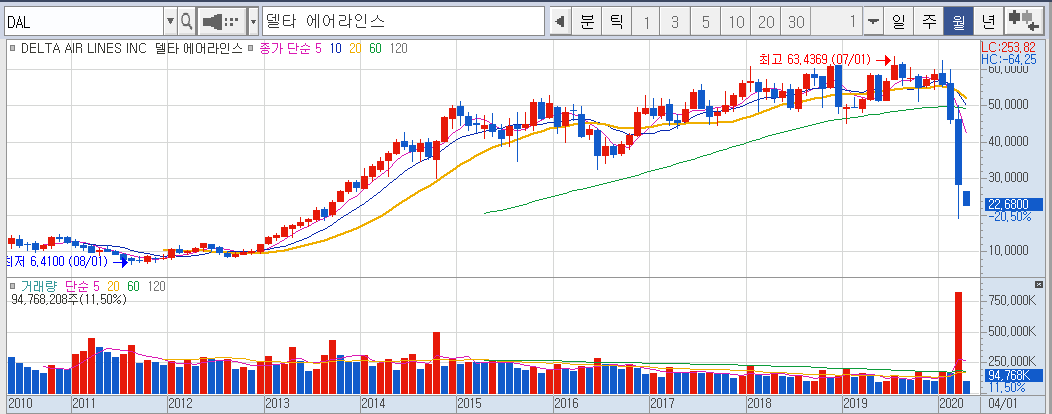Click the 94,768,208주(11,50%) volume readout

(x=69, y=299)
